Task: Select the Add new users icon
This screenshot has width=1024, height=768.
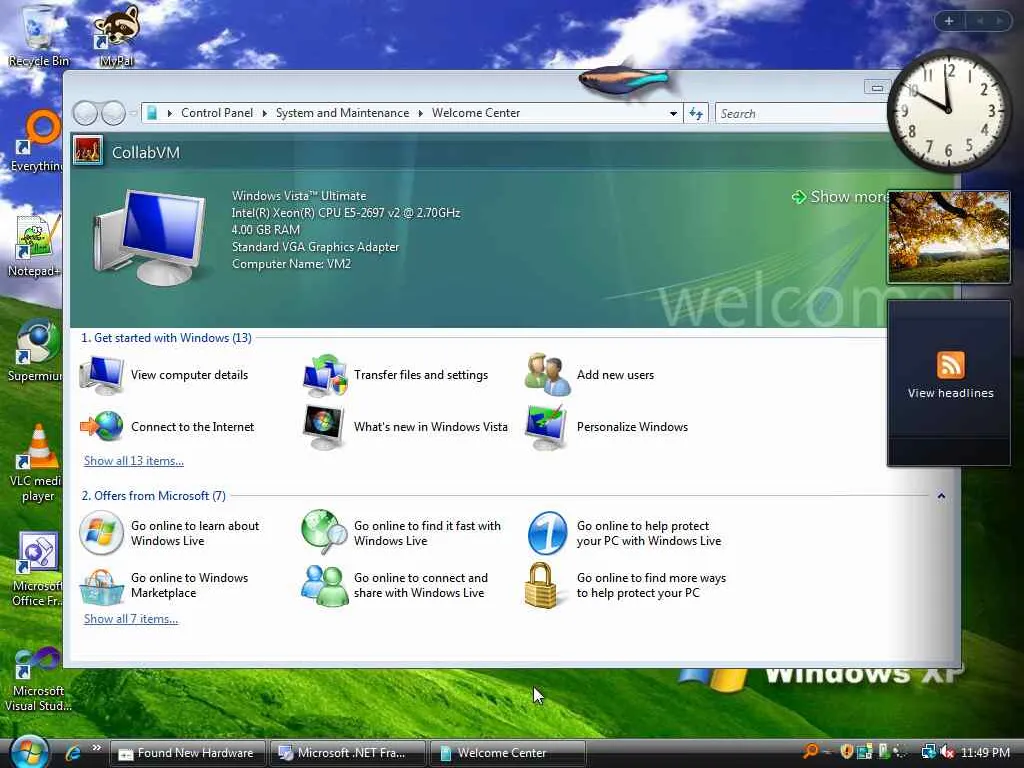Action: click(x=547, y=375)
